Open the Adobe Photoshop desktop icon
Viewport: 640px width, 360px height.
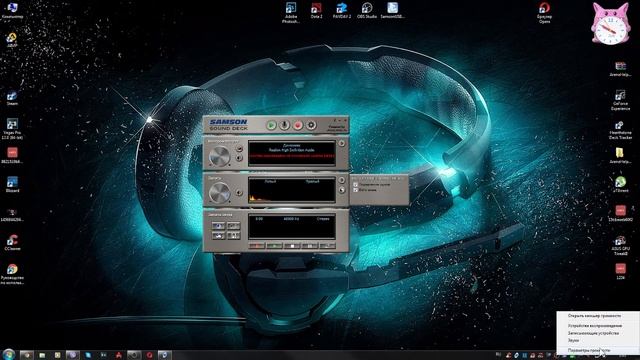291,12
